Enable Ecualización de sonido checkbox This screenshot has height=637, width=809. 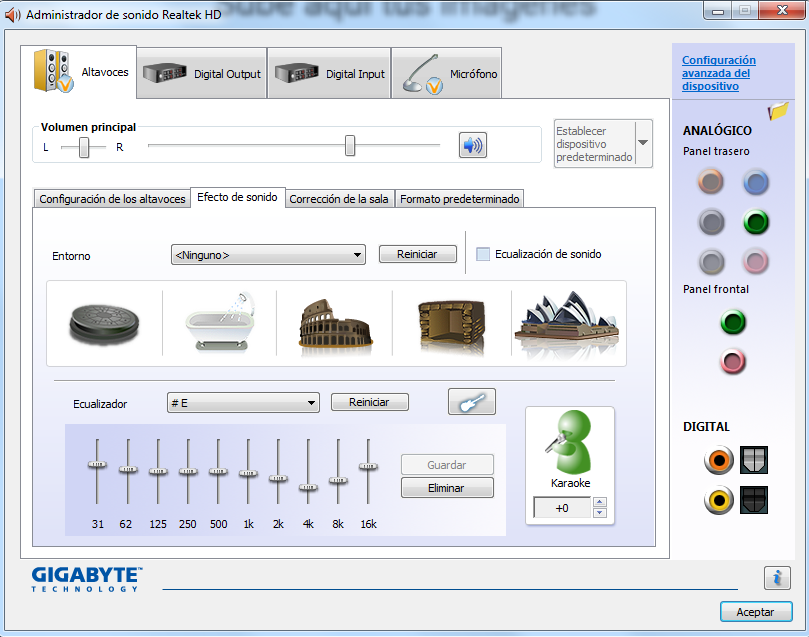click(483, 254)
